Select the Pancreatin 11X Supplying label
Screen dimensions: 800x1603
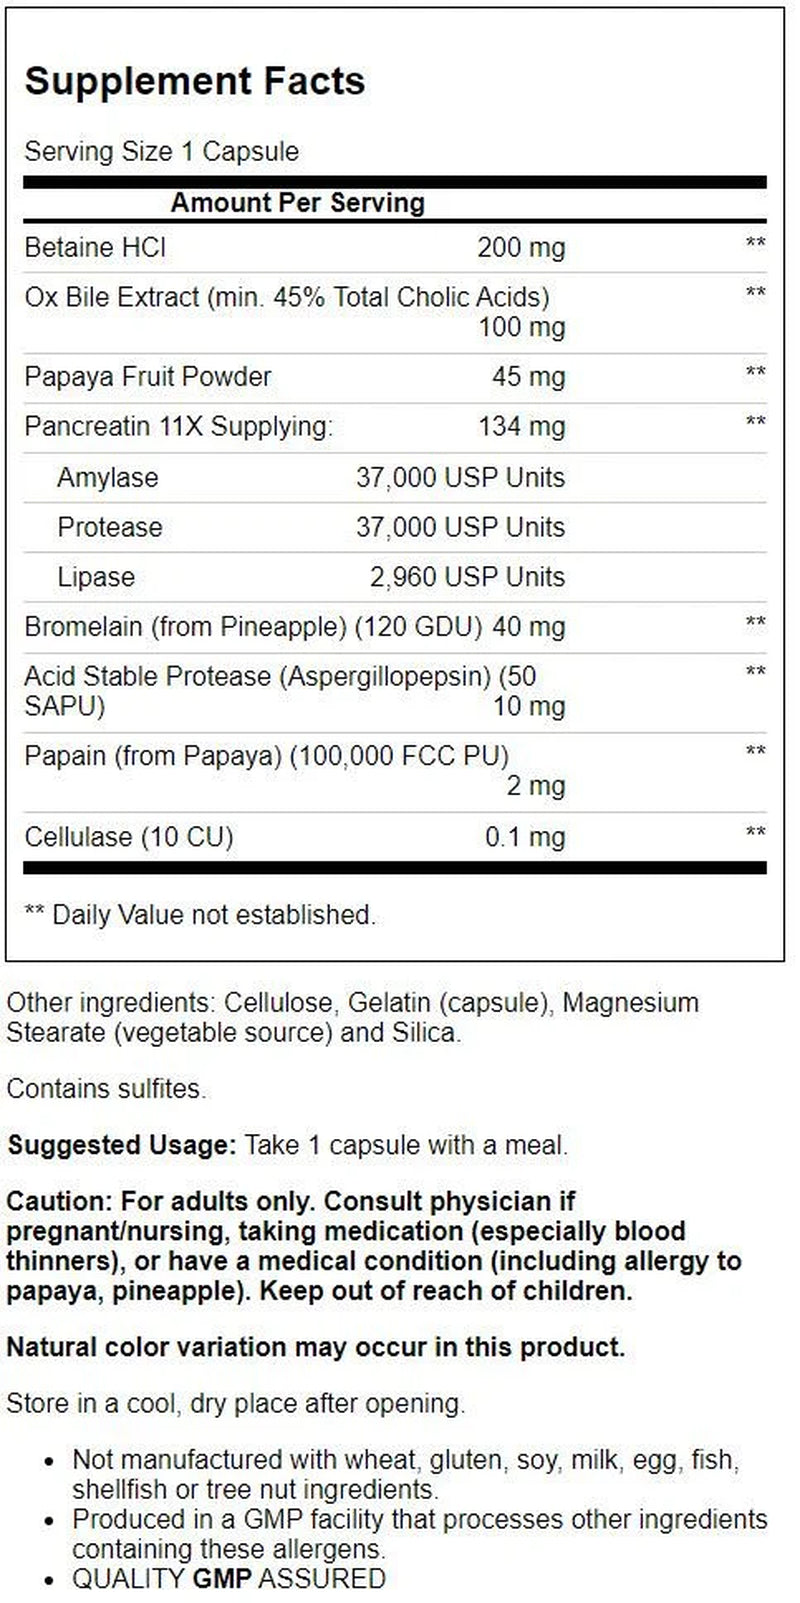(x=178, y=427)
